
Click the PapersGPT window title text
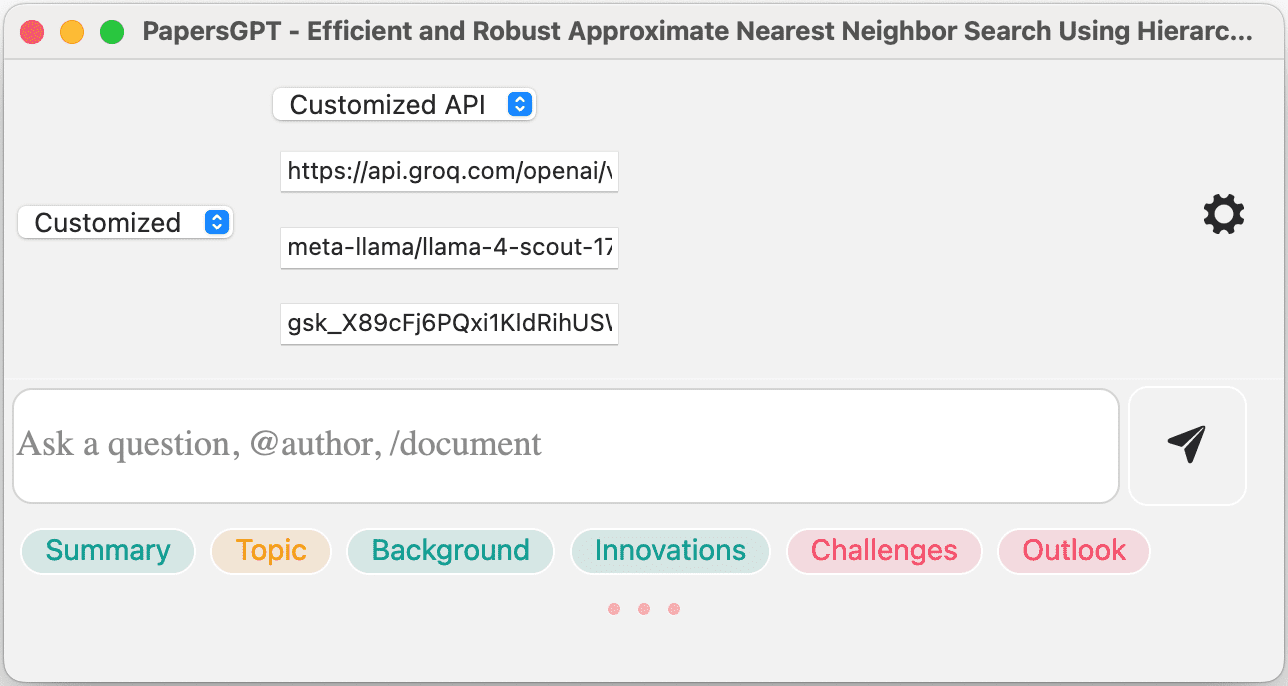(x=697, y=32)
